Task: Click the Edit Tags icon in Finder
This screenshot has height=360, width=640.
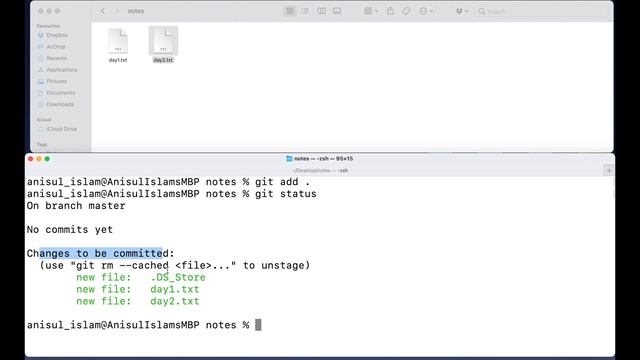Action: coord(406,11)
